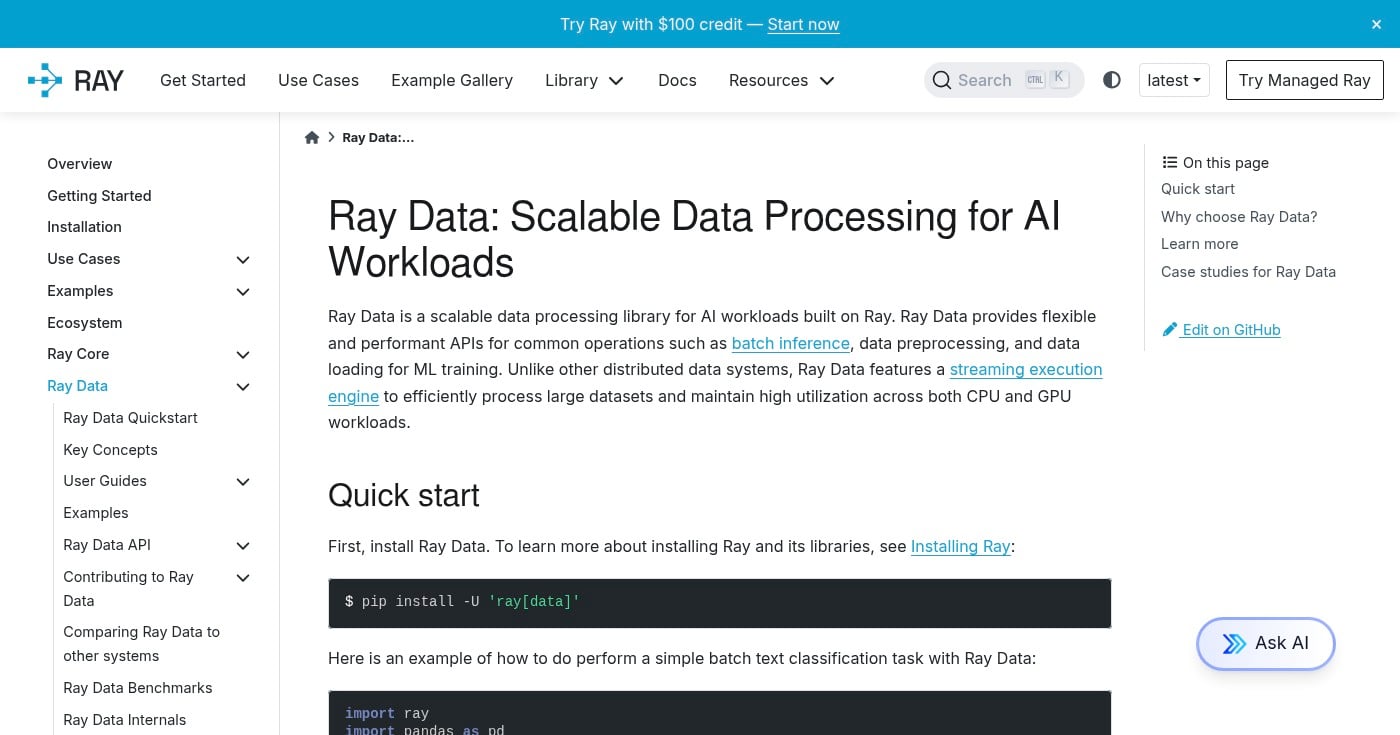1400x735 pixels.
Task: Click inside the Search field
Action: [x=1004, y=80]
